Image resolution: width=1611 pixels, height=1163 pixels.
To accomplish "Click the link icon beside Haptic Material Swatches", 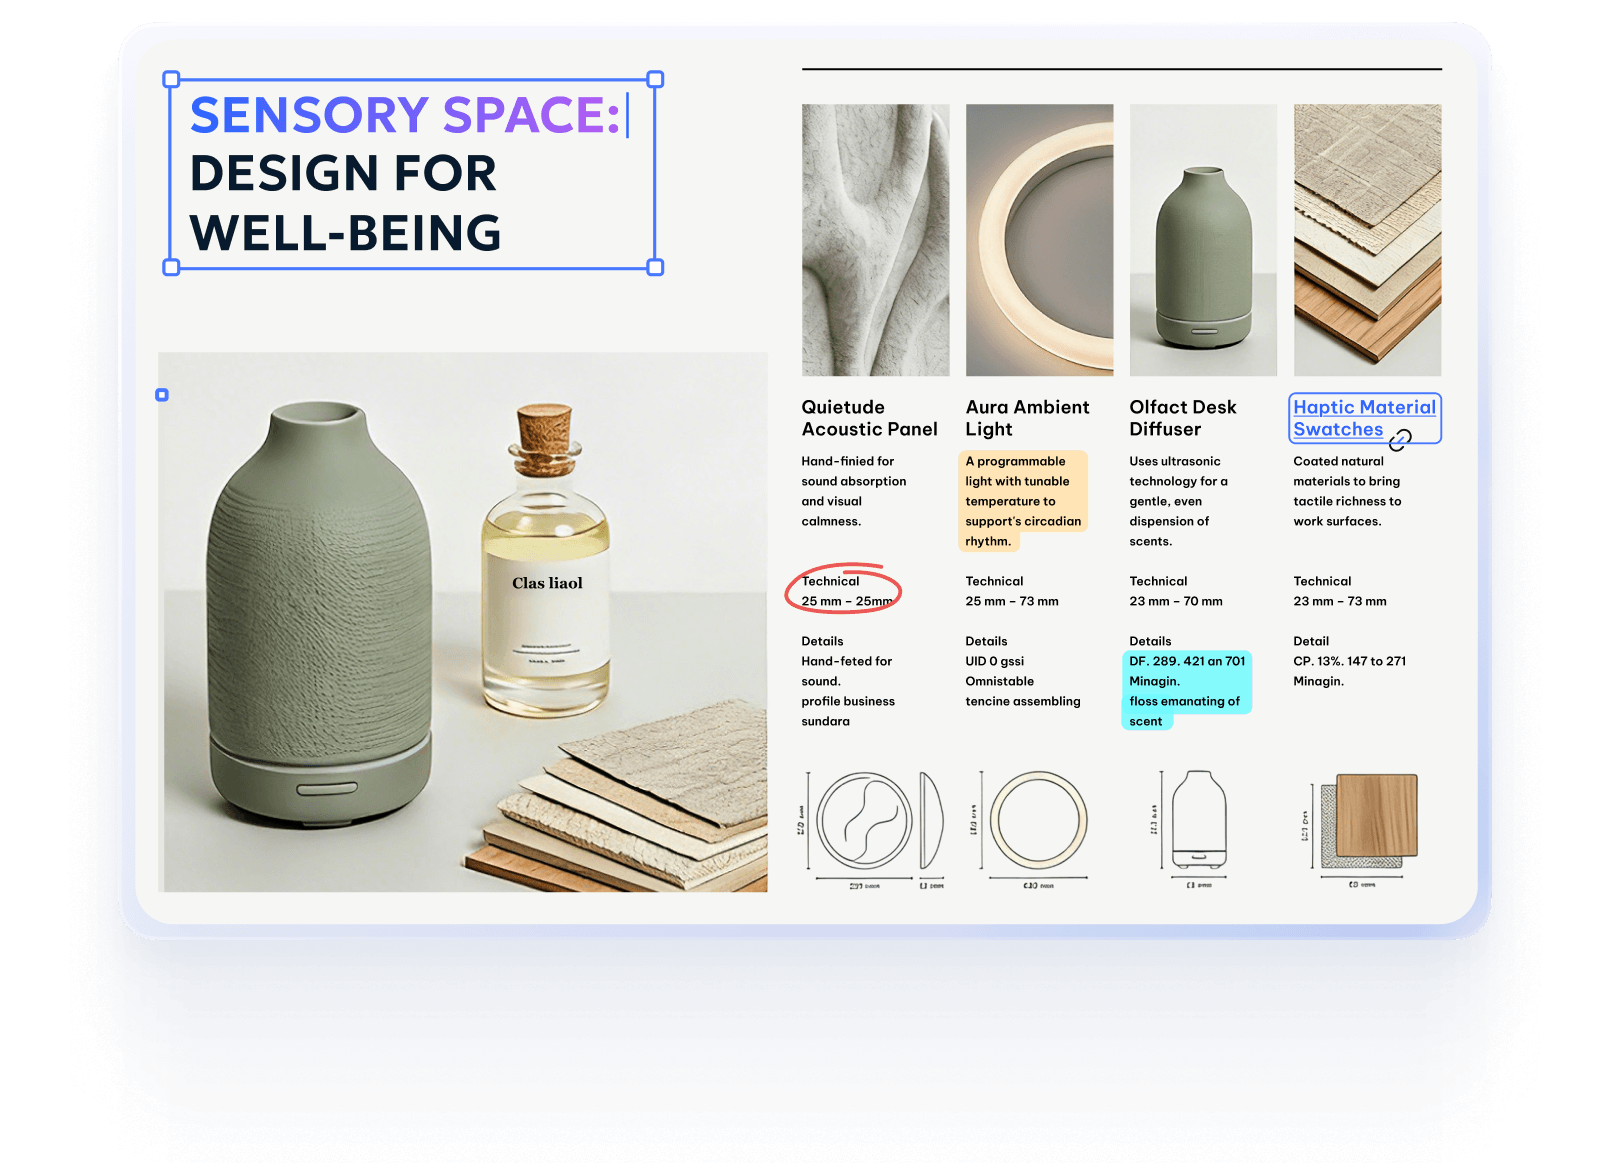I will (1400, 440).
